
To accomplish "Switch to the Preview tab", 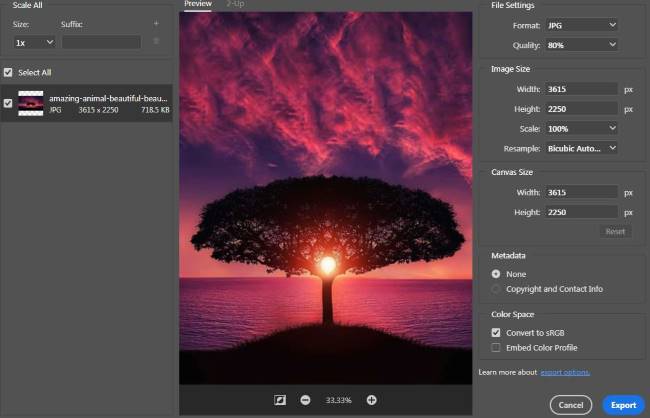I will click(198, 4).
